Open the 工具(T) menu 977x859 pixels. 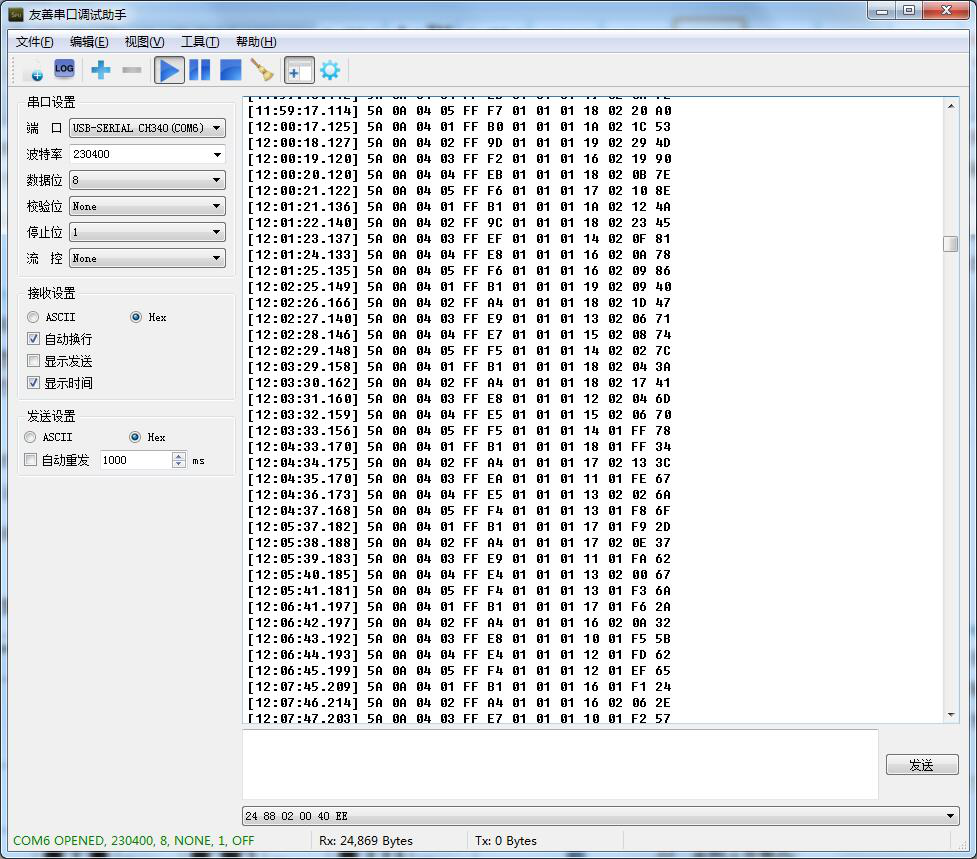pyautogui.click(x=199, y=42)
